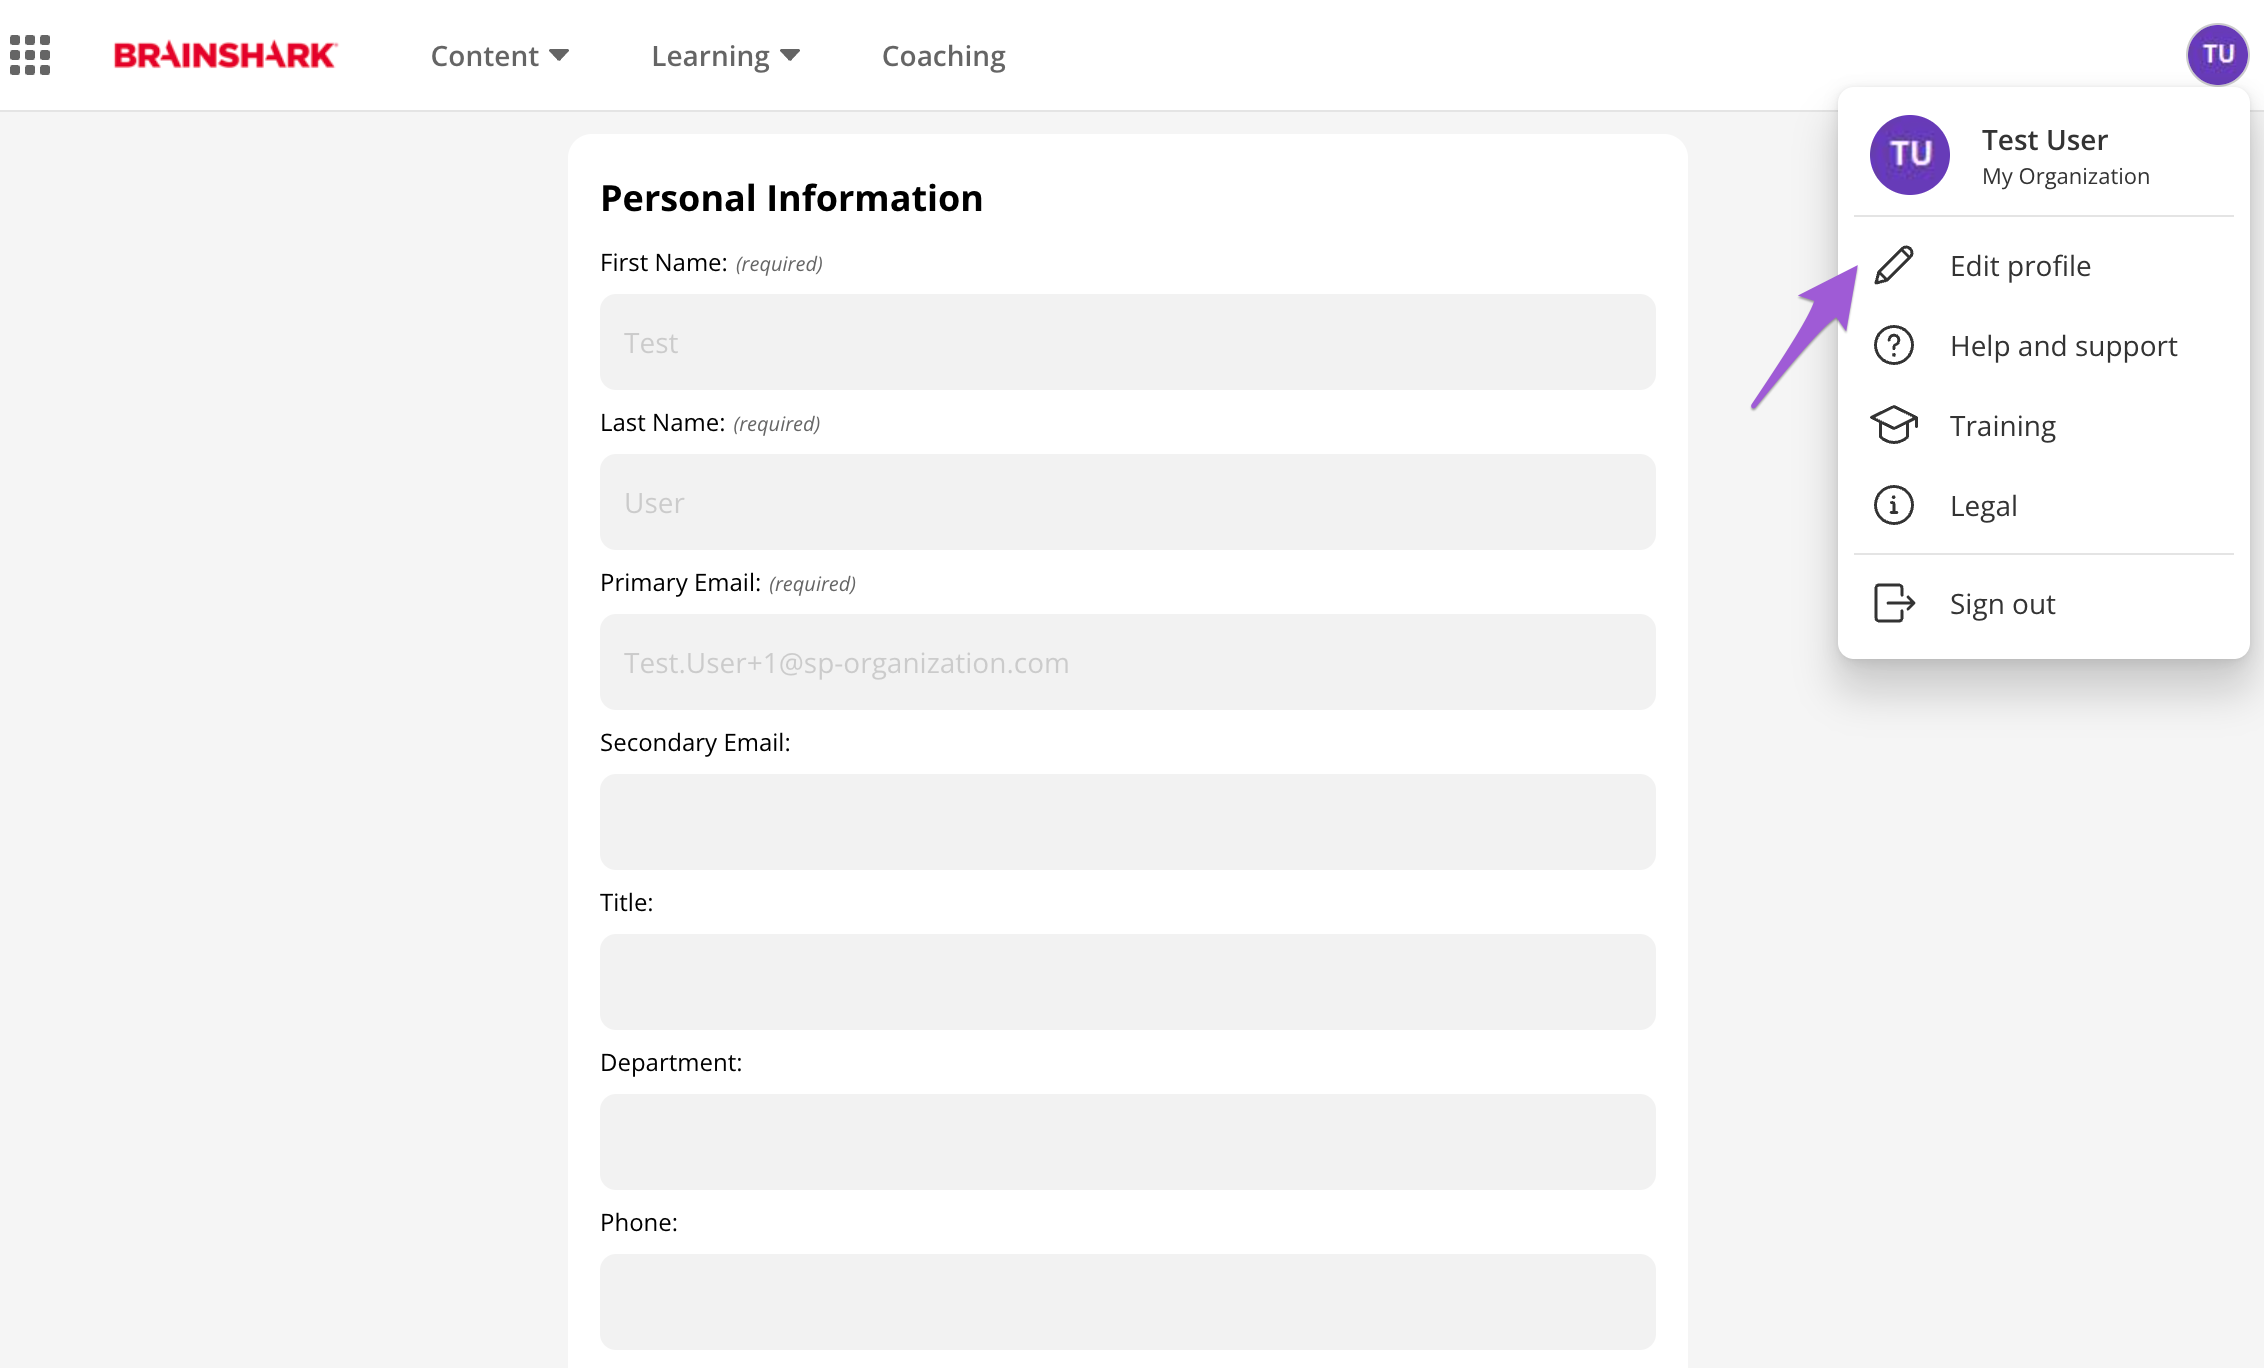The height and width of the screenshot is (1368, 2264).
Task: Click the info icon next to Legal
Action: pos(1893,505)
